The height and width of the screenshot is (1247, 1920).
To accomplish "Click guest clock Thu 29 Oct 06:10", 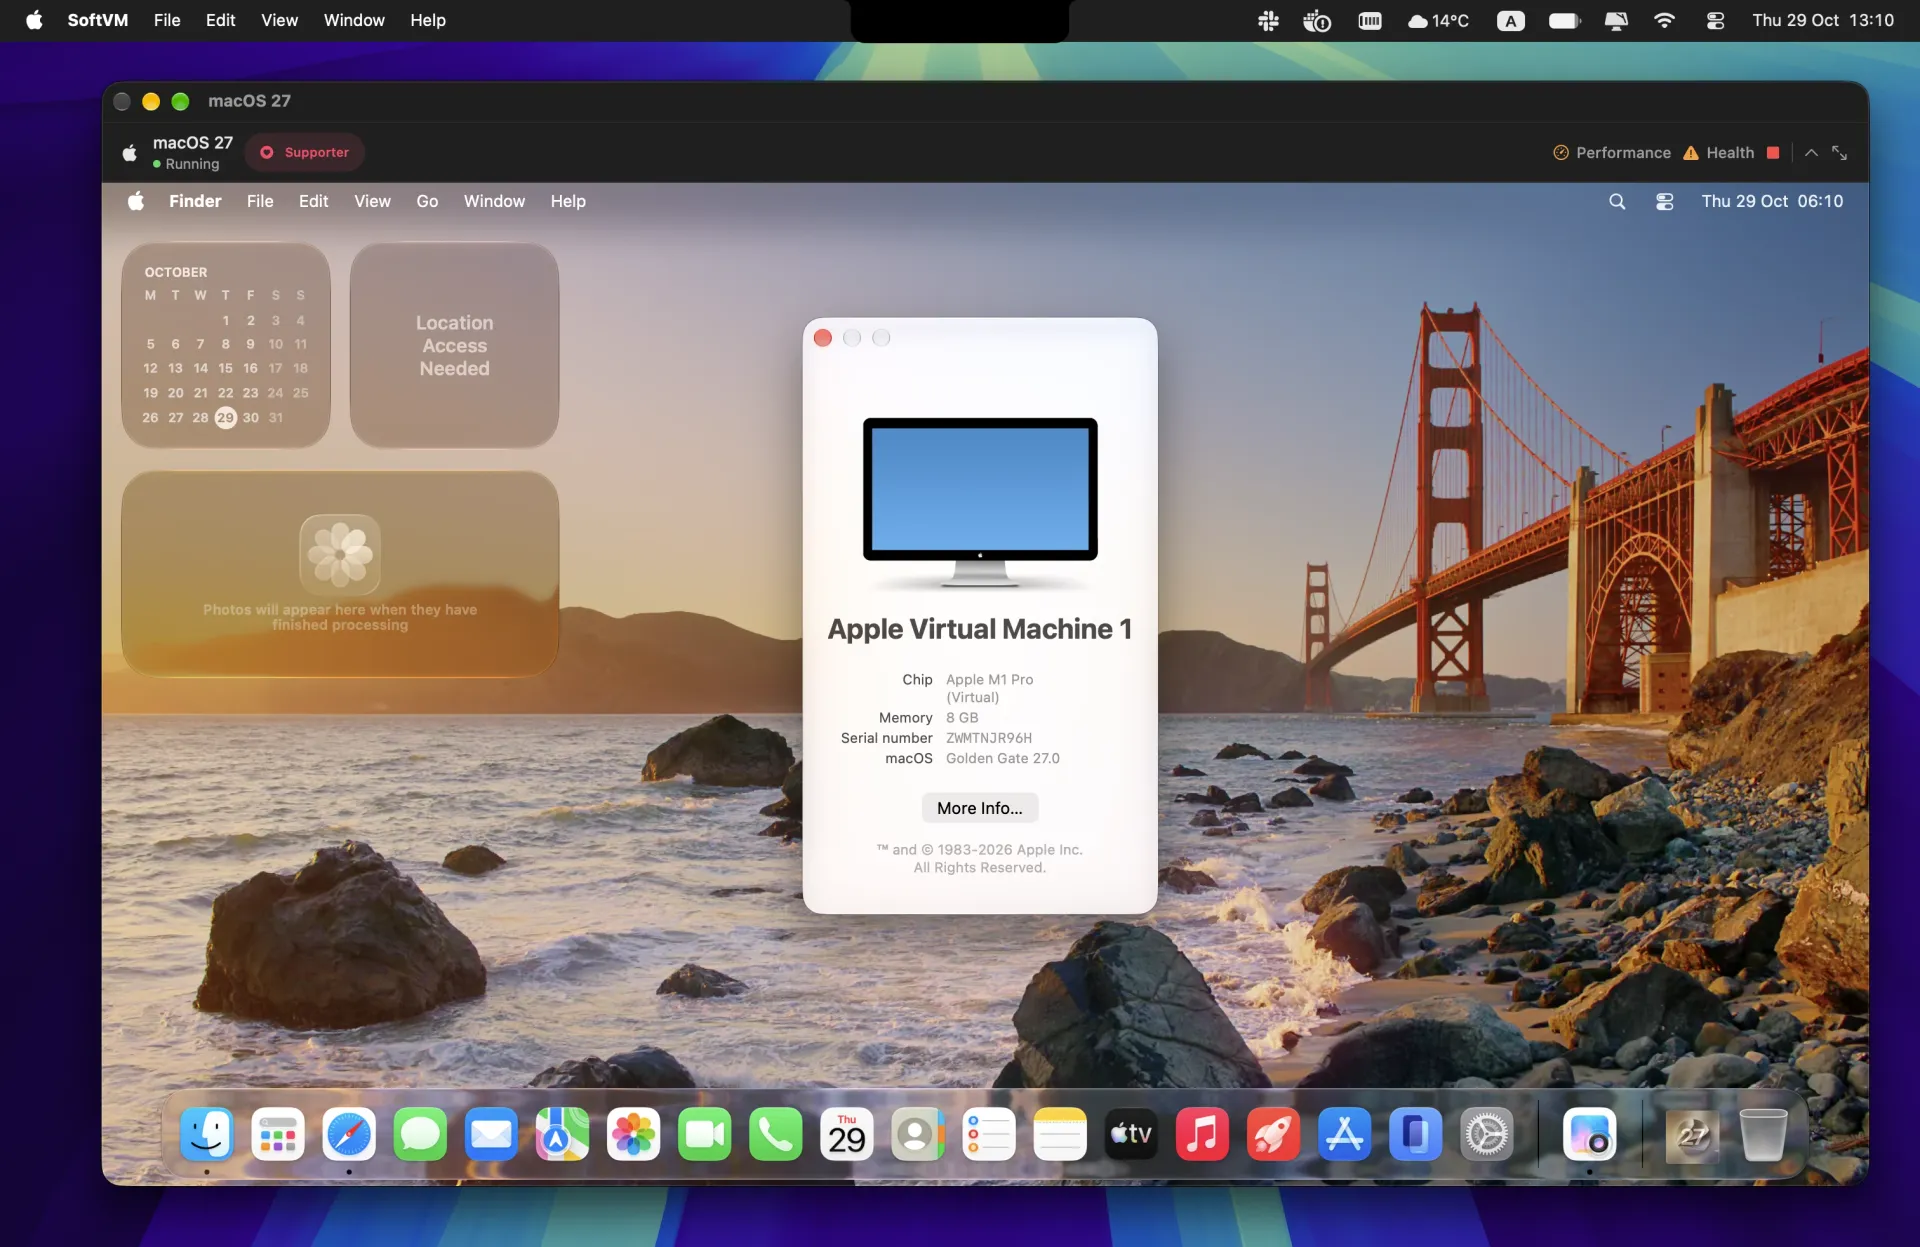I will [1772, 201].
